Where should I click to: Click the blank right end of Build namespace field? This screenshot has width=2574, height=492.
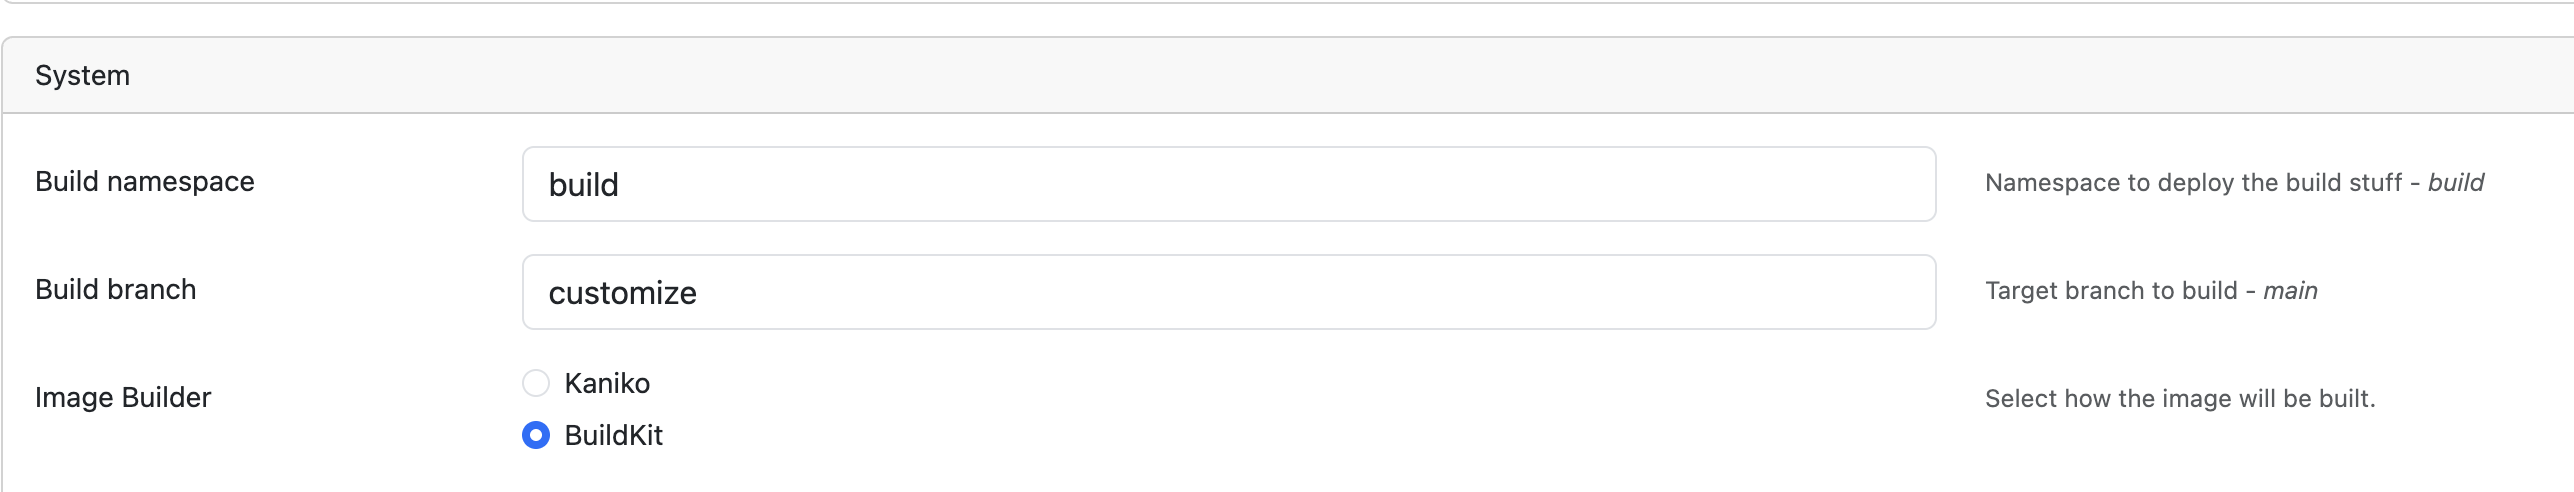coord(1850,184)
